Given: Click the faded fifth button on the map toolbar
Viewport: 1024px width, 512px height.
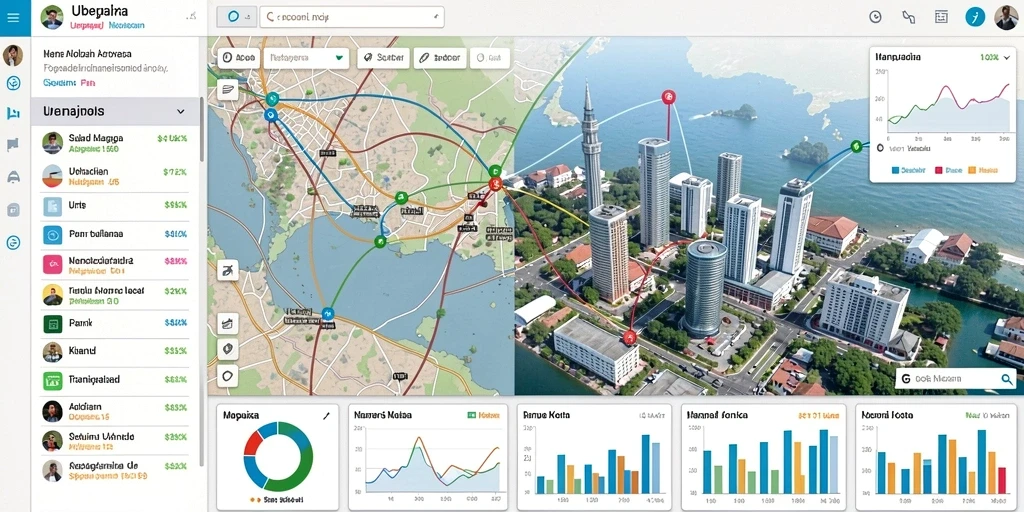Looking at the screenshot, I should [x=488, y=57].
